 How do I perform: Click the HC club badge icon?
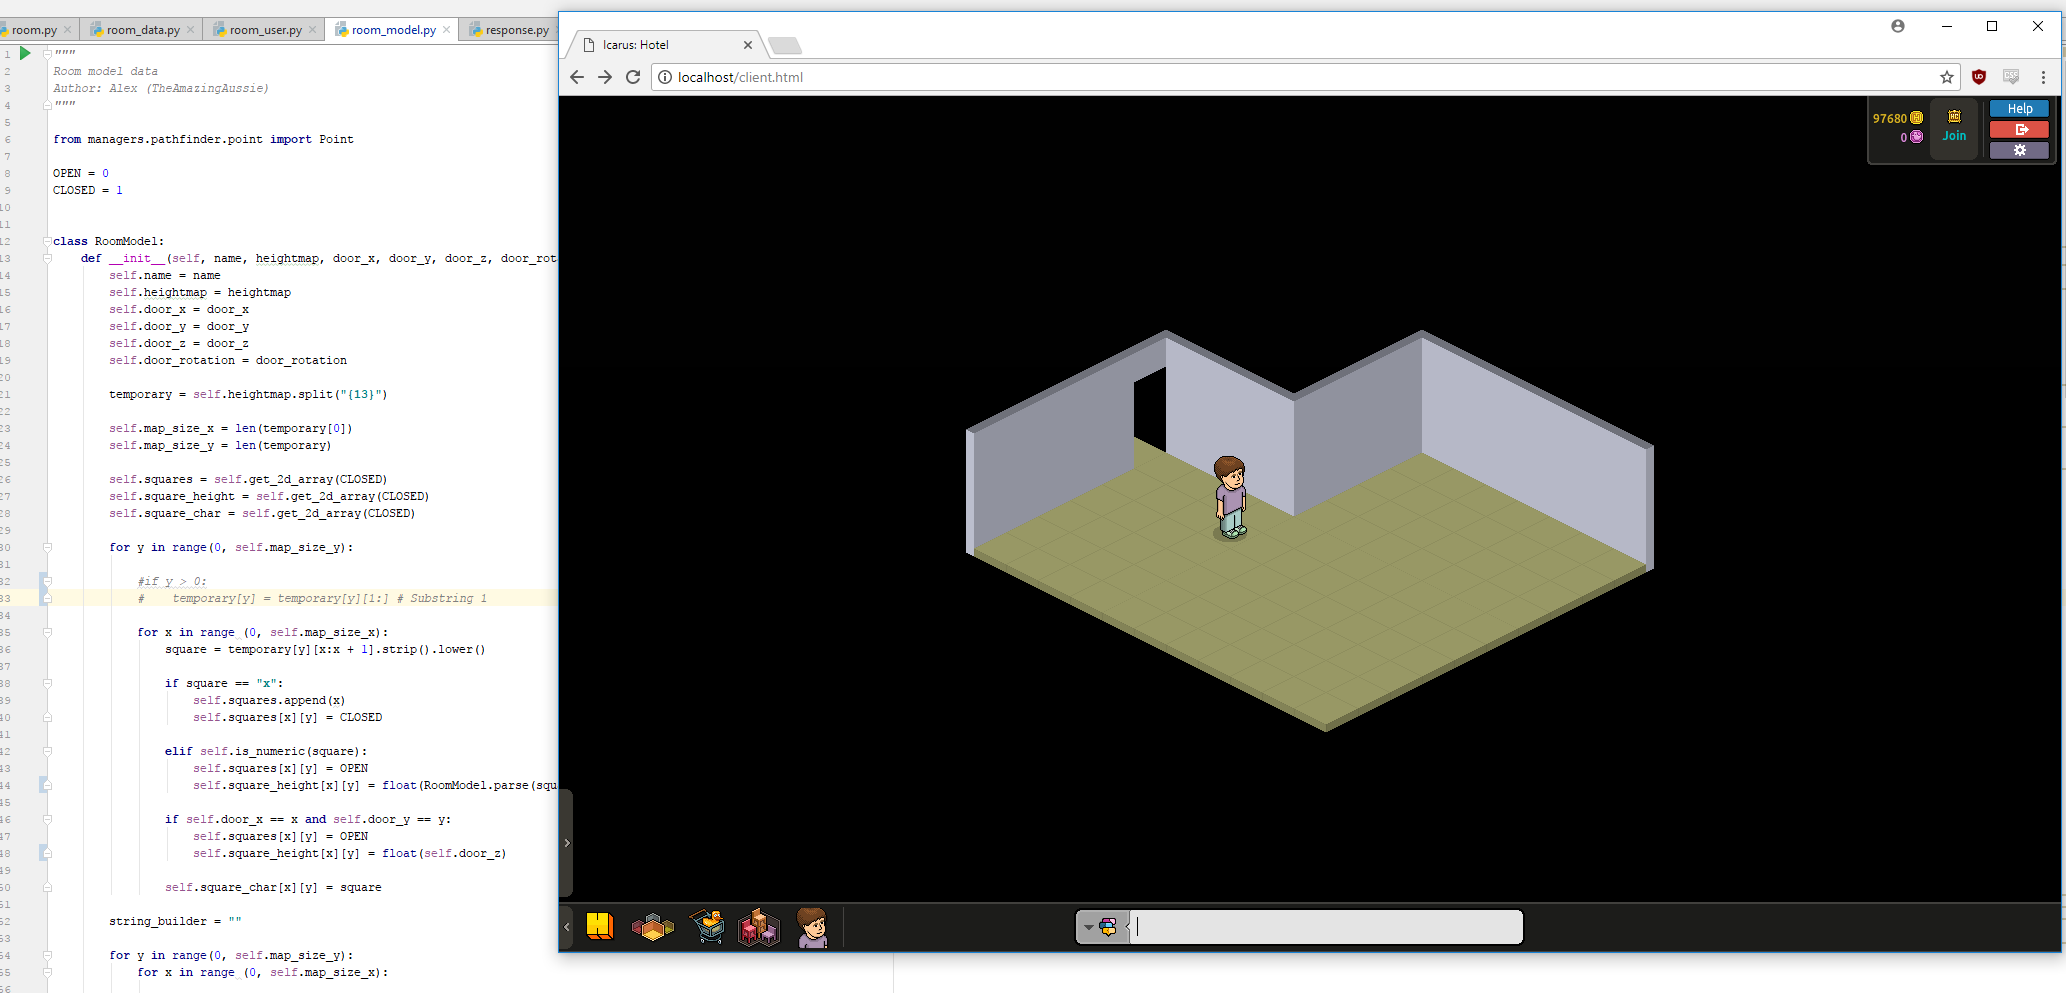tap(1954, 116)
